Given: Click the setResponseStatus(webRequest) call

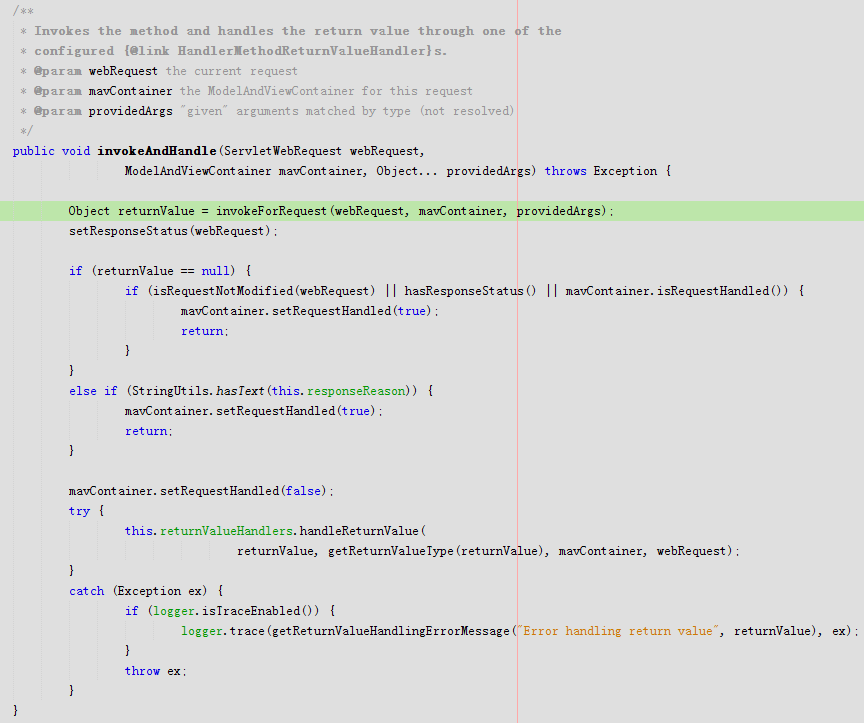Looking at the screenshot, I should click(x=173, y=231).
